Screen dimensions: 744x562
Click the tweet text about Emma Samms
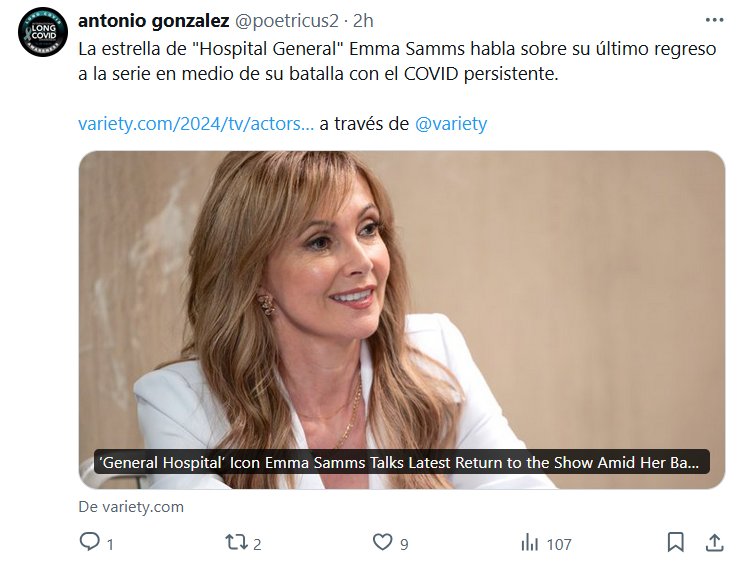(x=397, y=62)
